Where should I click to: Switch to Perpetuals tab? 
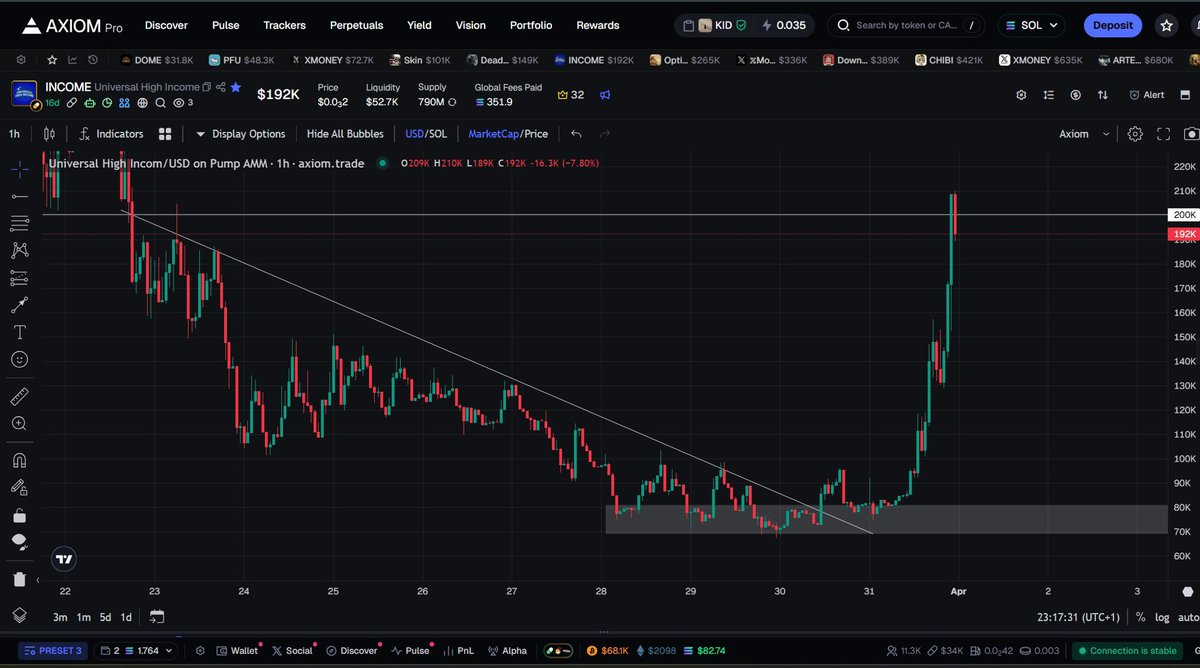pos(357,25)
